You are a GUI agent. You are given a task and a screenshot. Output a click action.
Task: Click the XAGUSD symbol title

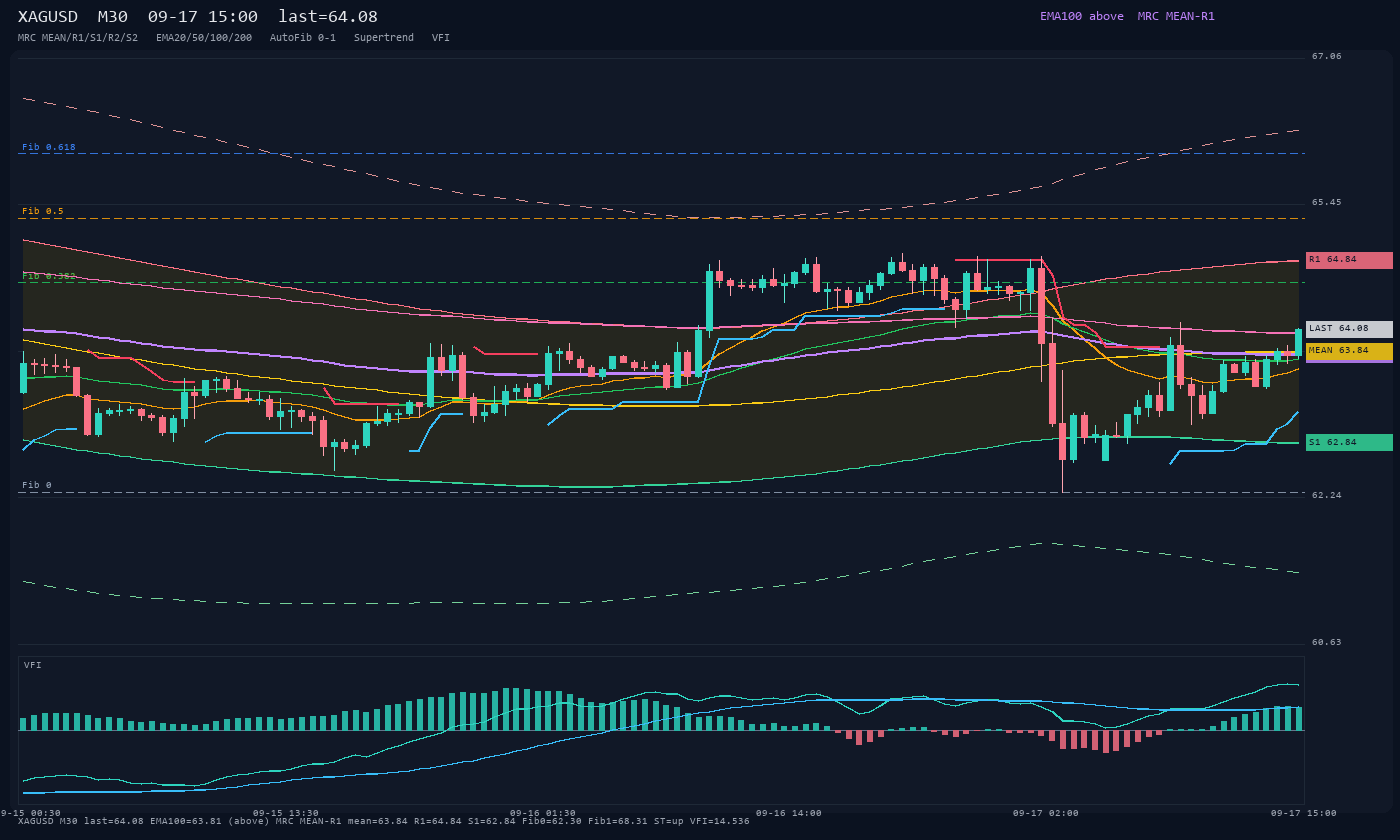[x=48, y=16]
